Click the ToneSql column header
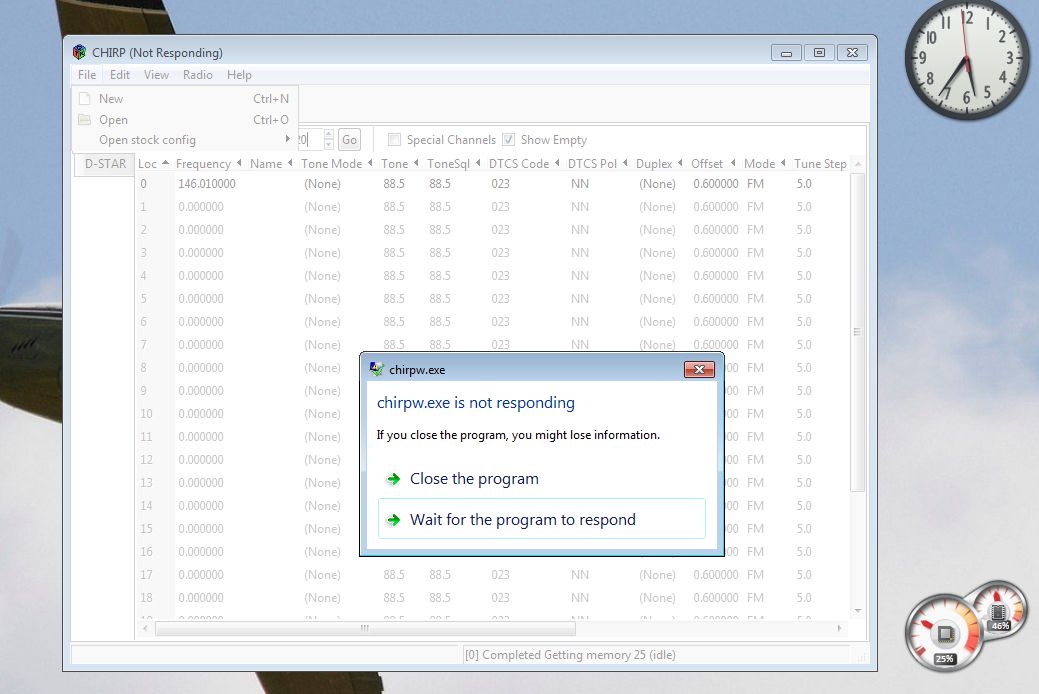 (x=453, y=164)
